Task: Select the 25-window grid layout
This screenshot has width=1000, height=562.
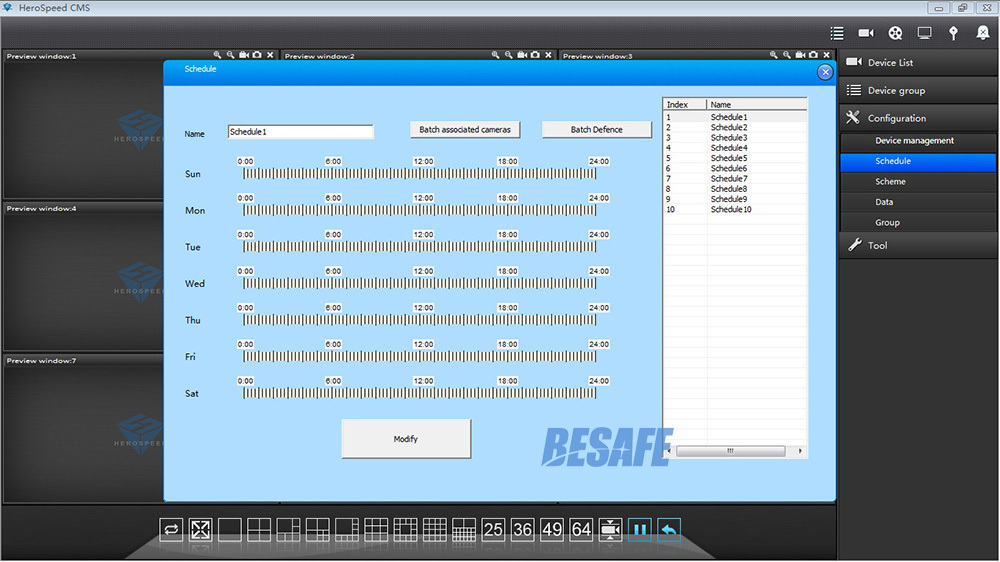Action: pos(493,530)
